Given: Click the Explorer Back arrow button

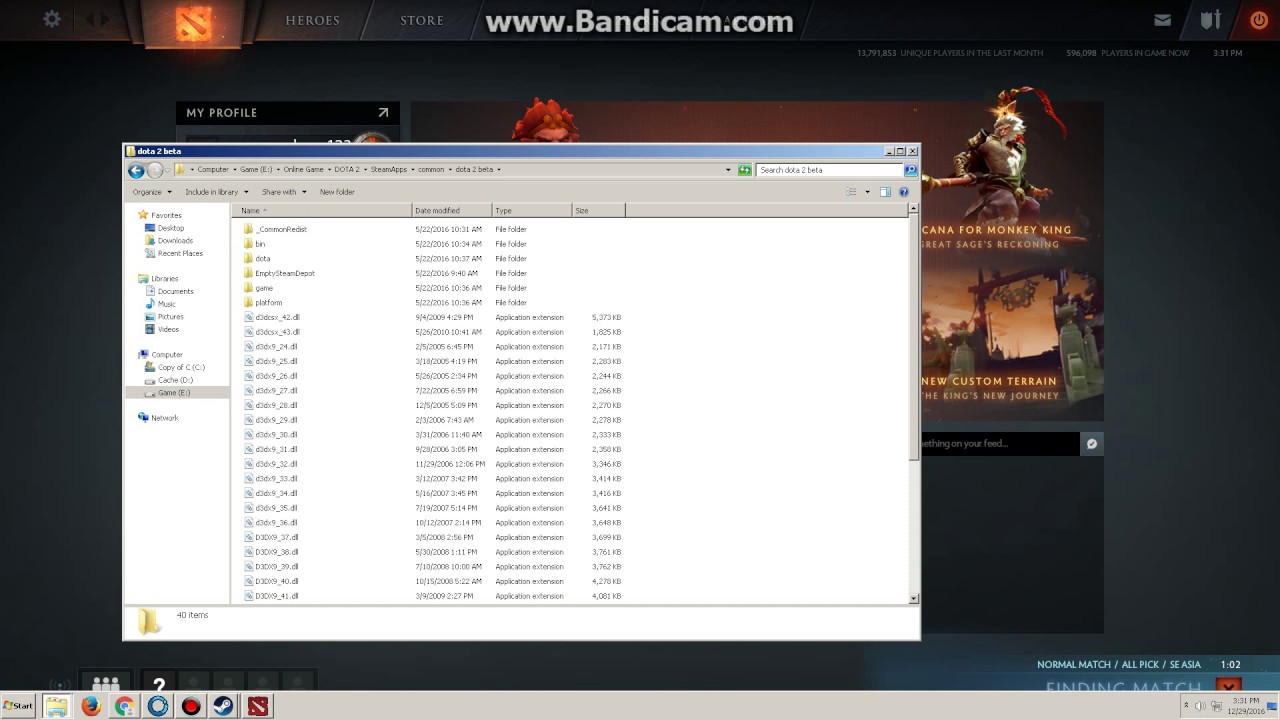Looking at the screenshot, I should click(136, 170).
